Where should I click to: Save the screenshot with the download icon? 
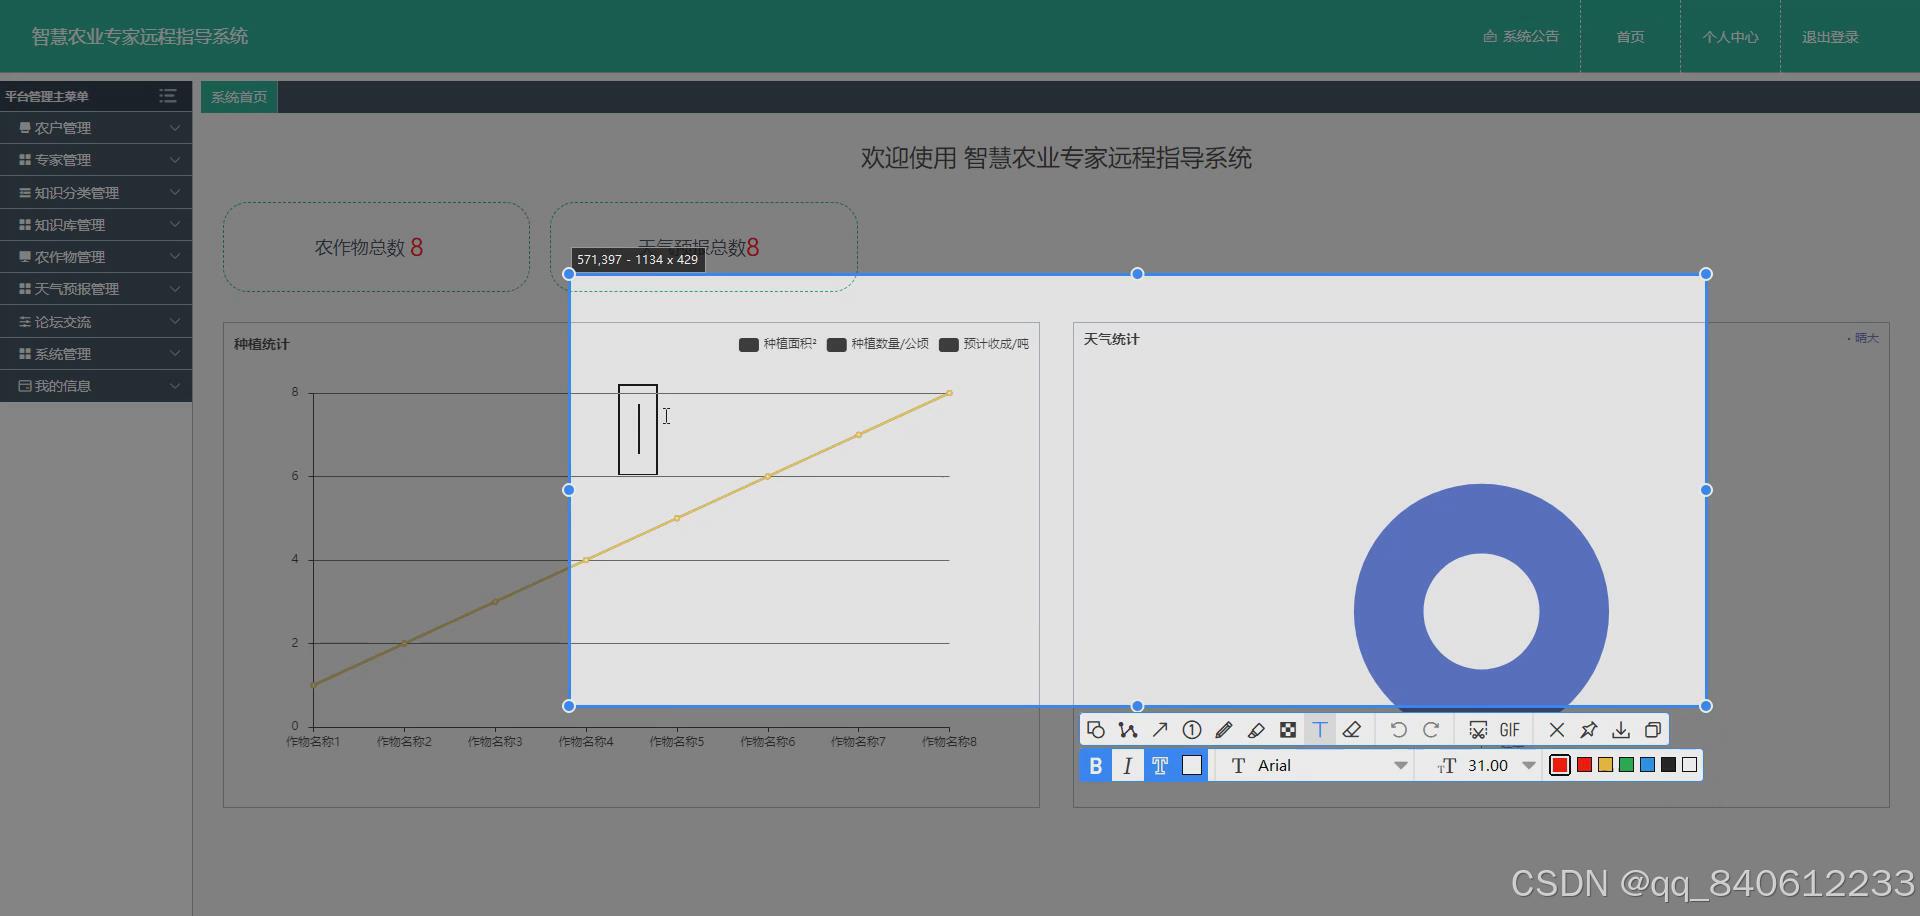(1621, 730)
